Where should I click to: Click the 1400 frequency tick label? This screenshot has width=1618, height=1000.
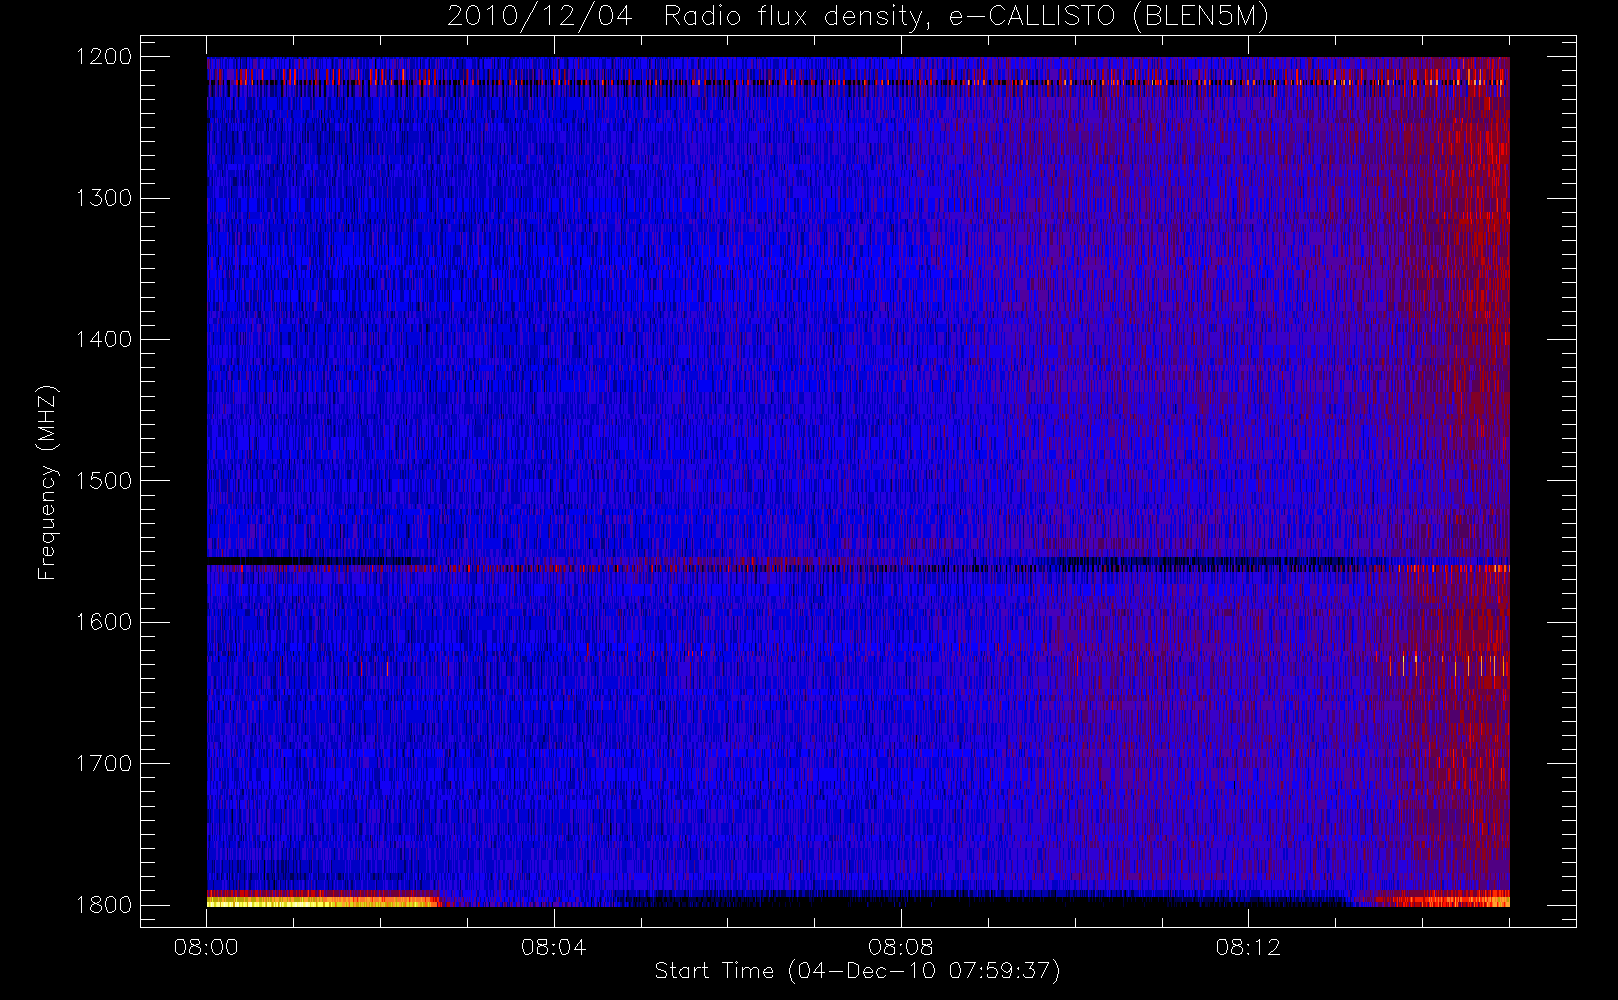pos(104,339)
